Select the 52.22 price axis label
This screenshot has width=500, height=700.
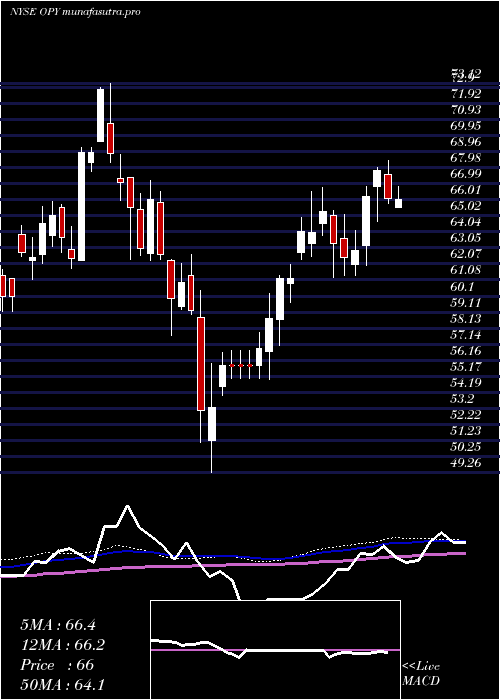(466, 415)
